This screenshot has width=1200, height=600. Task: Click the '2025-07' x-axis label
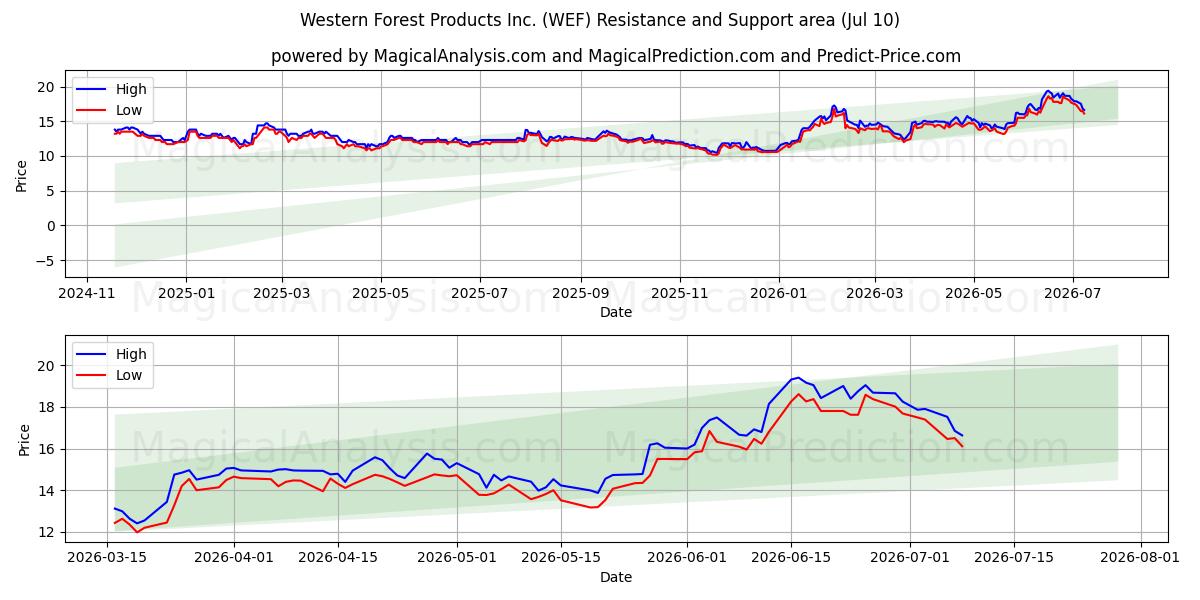coord(480,294)
